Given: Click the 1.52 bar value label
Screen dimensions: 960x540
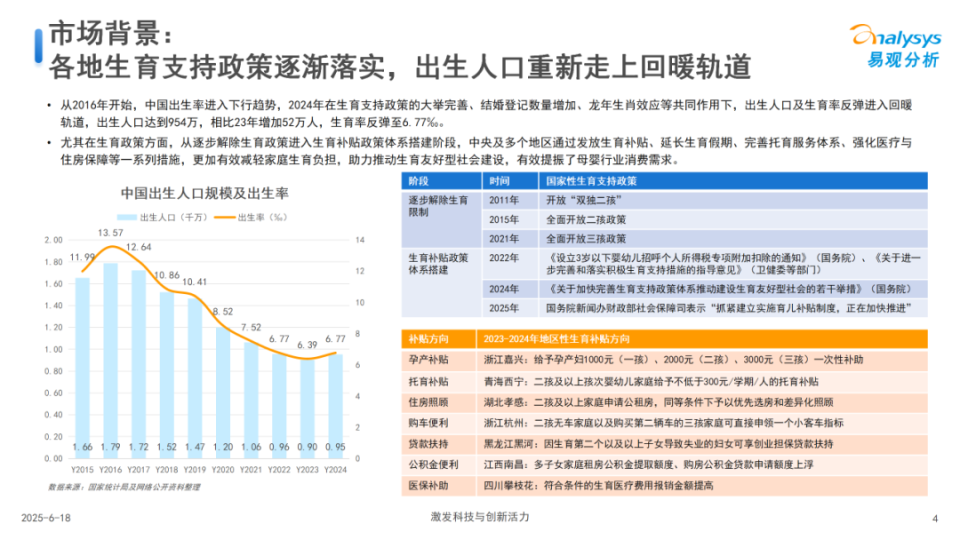Looking at the screenshot, I should tap(167, 447).
